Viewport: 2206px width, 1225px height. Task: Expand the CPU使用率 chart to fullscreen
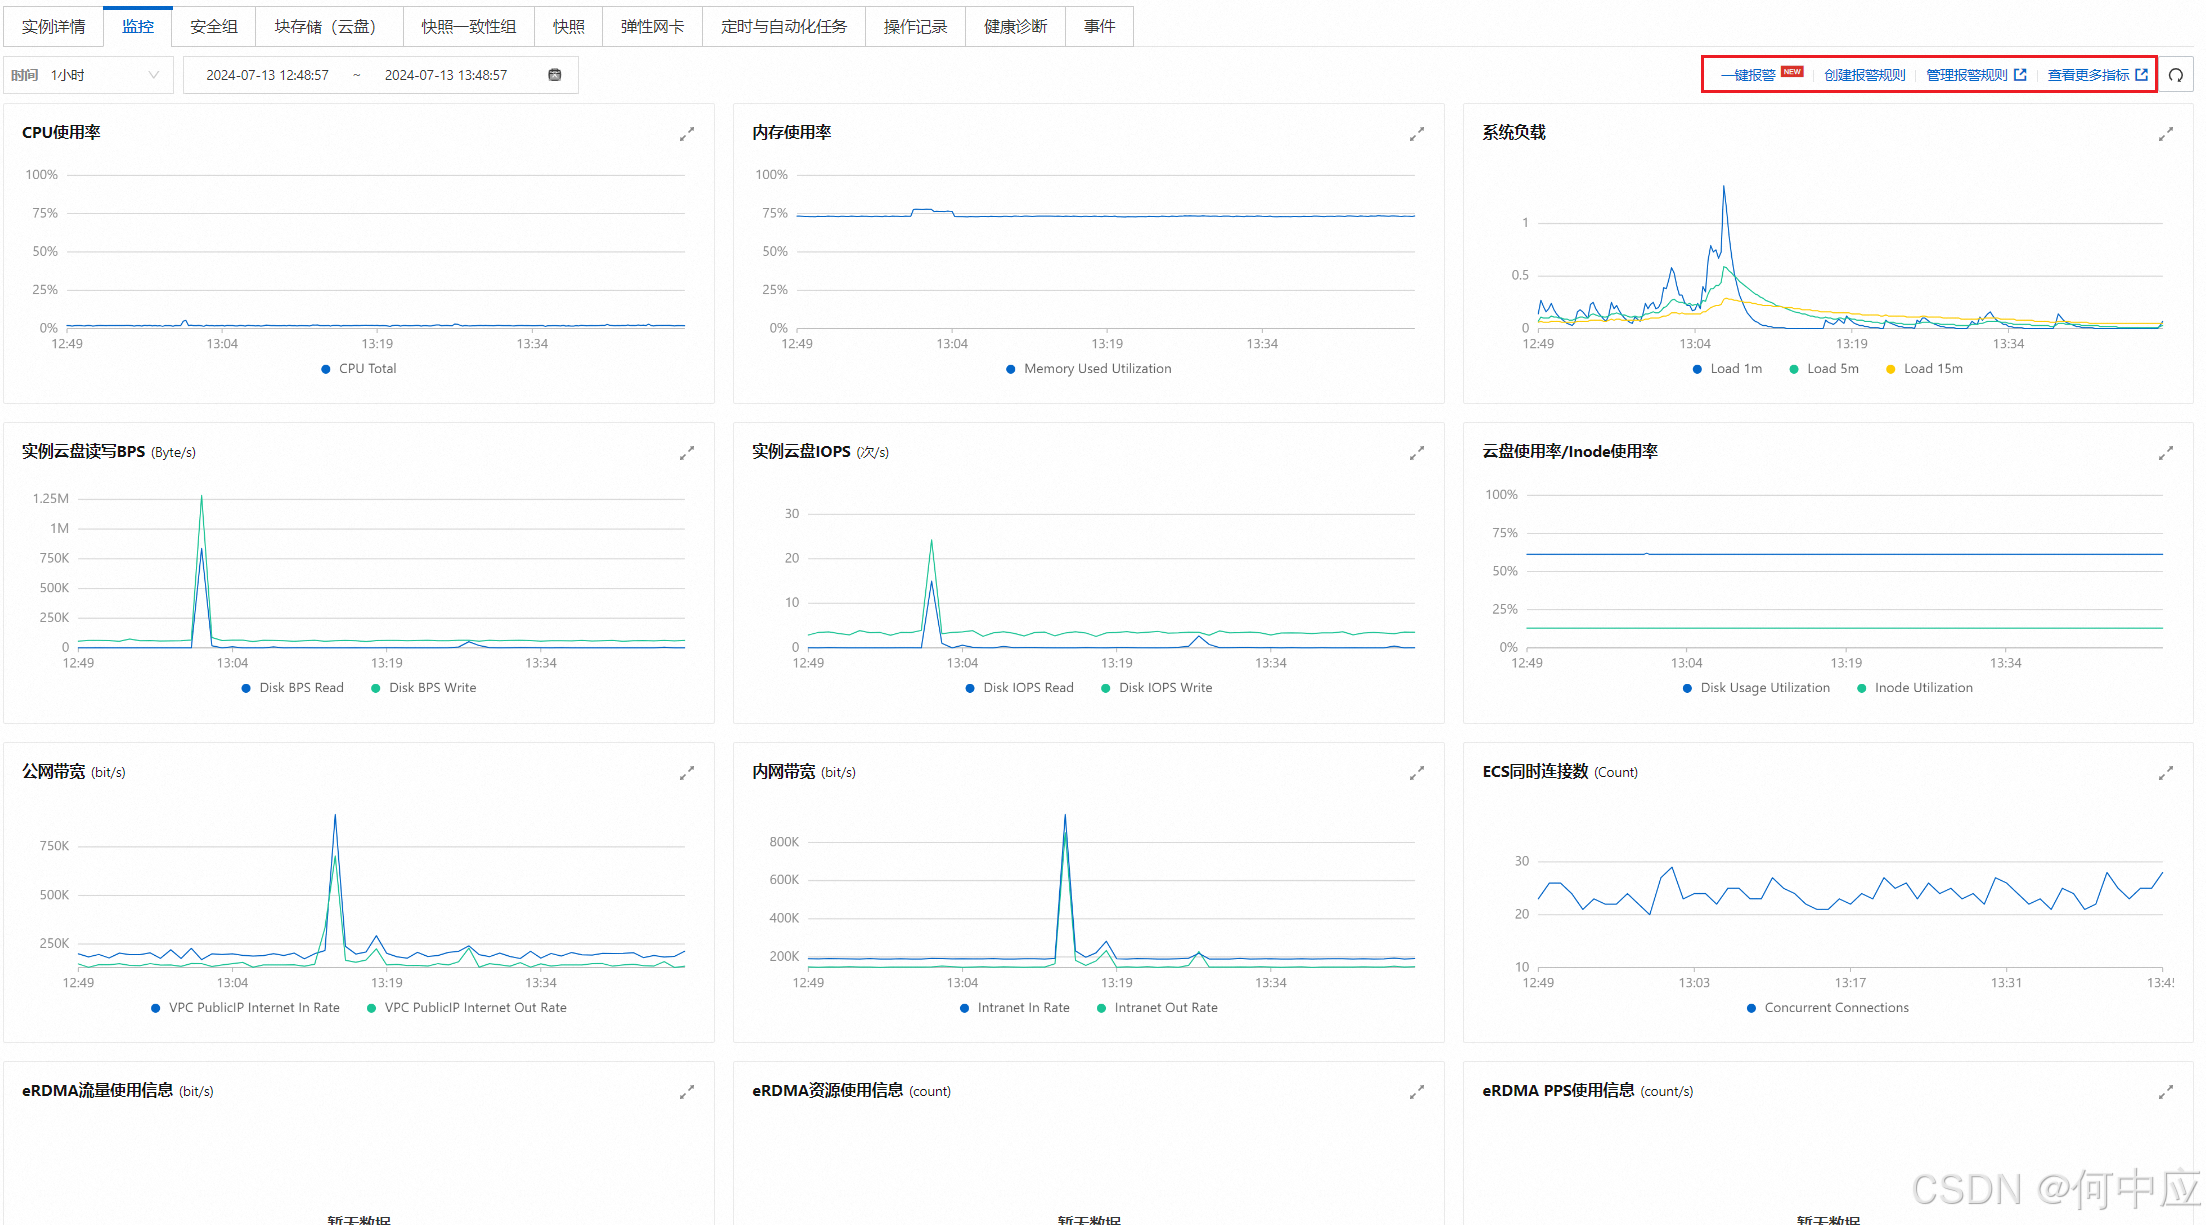pyautogui.click(x=687, y=134)
